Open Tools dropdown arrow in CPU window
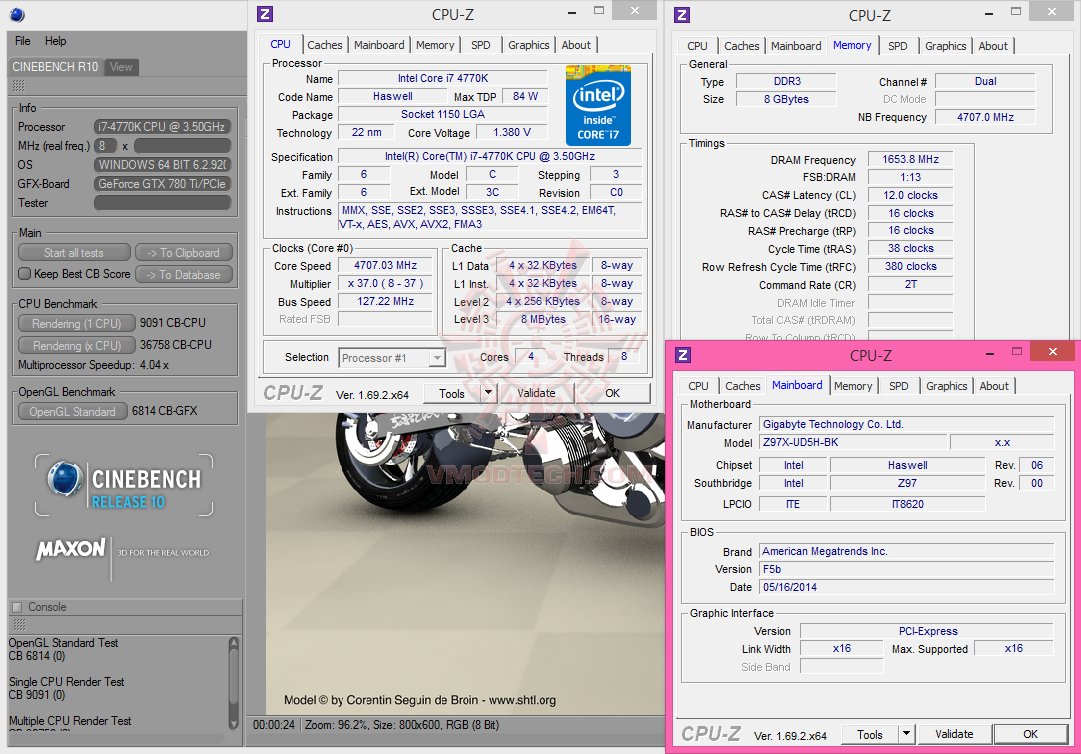 pyautogui.click(x=488, y=394)
